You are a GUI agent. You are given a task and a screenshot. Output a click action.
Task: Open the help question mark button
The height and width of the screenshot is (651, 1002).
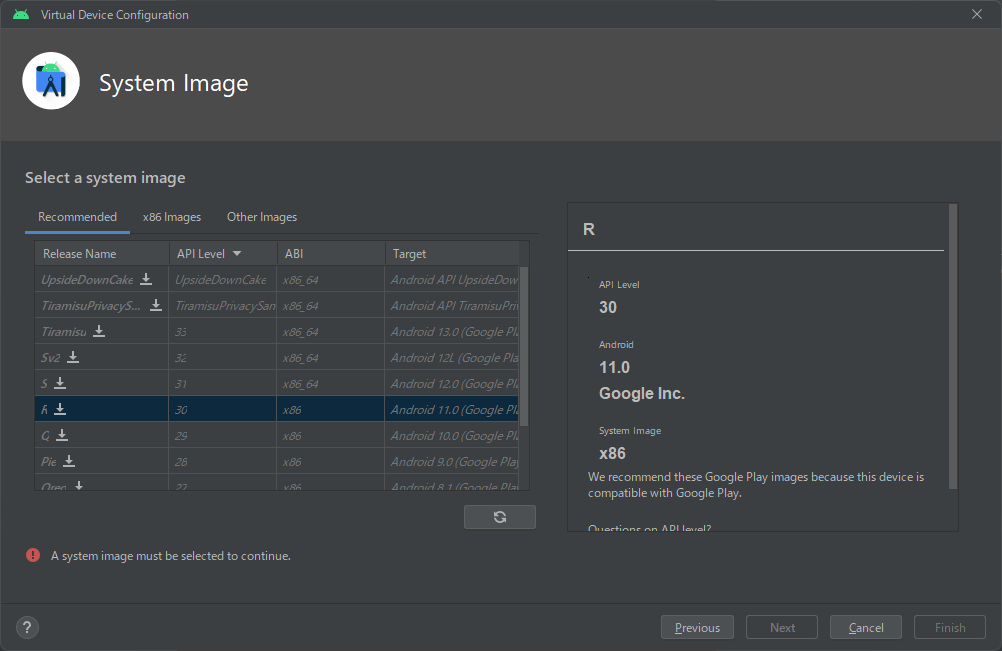tap(28, 627)
